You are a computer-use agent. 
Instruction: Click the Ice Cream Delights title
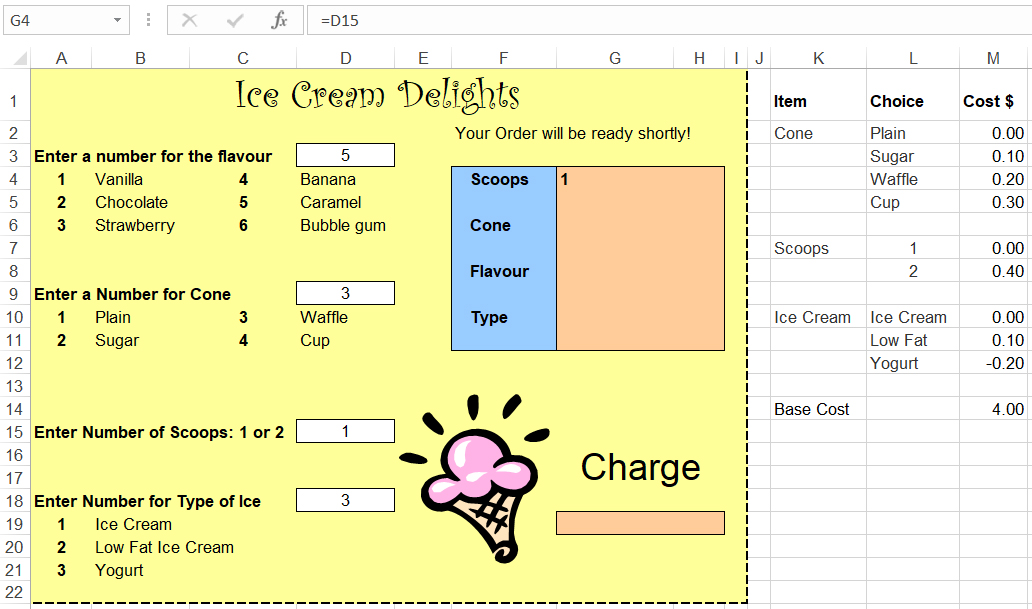tap(378, 95)
